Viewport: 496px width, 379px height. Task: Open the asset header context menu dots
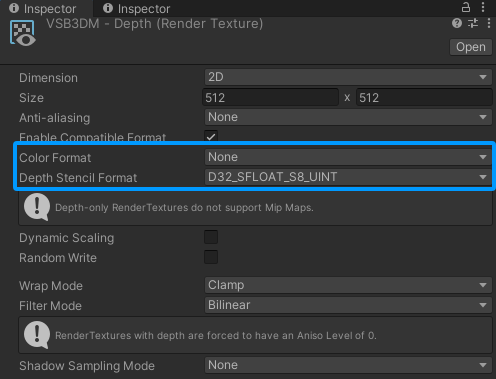(x=489, y=23)
